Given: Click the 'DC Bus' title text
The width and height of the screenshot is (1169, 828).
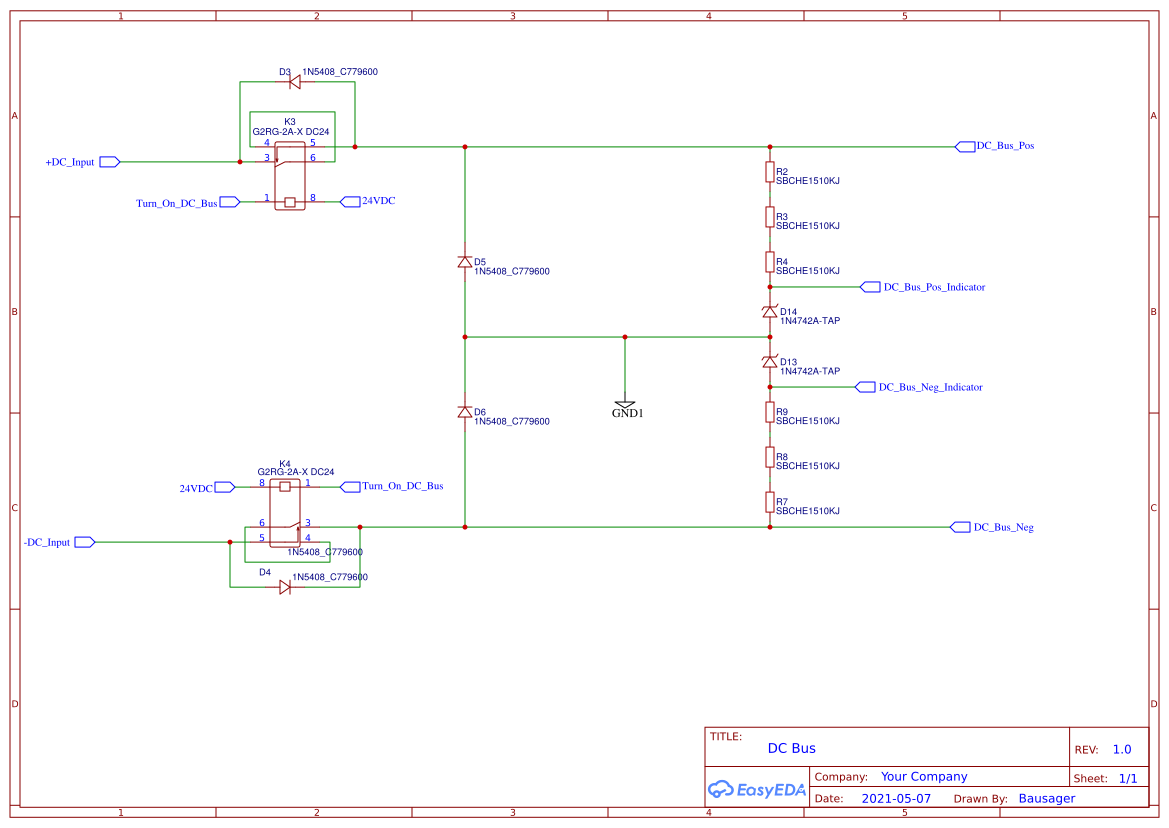Looking at the screenshot, I should point(792,748).
